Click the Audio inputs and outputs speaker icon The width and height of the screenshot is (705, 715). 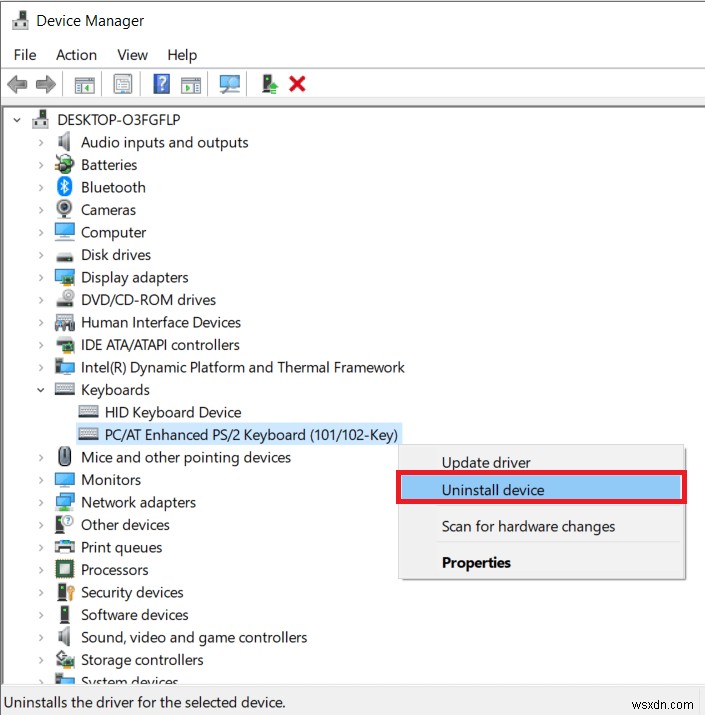(64, 142)
